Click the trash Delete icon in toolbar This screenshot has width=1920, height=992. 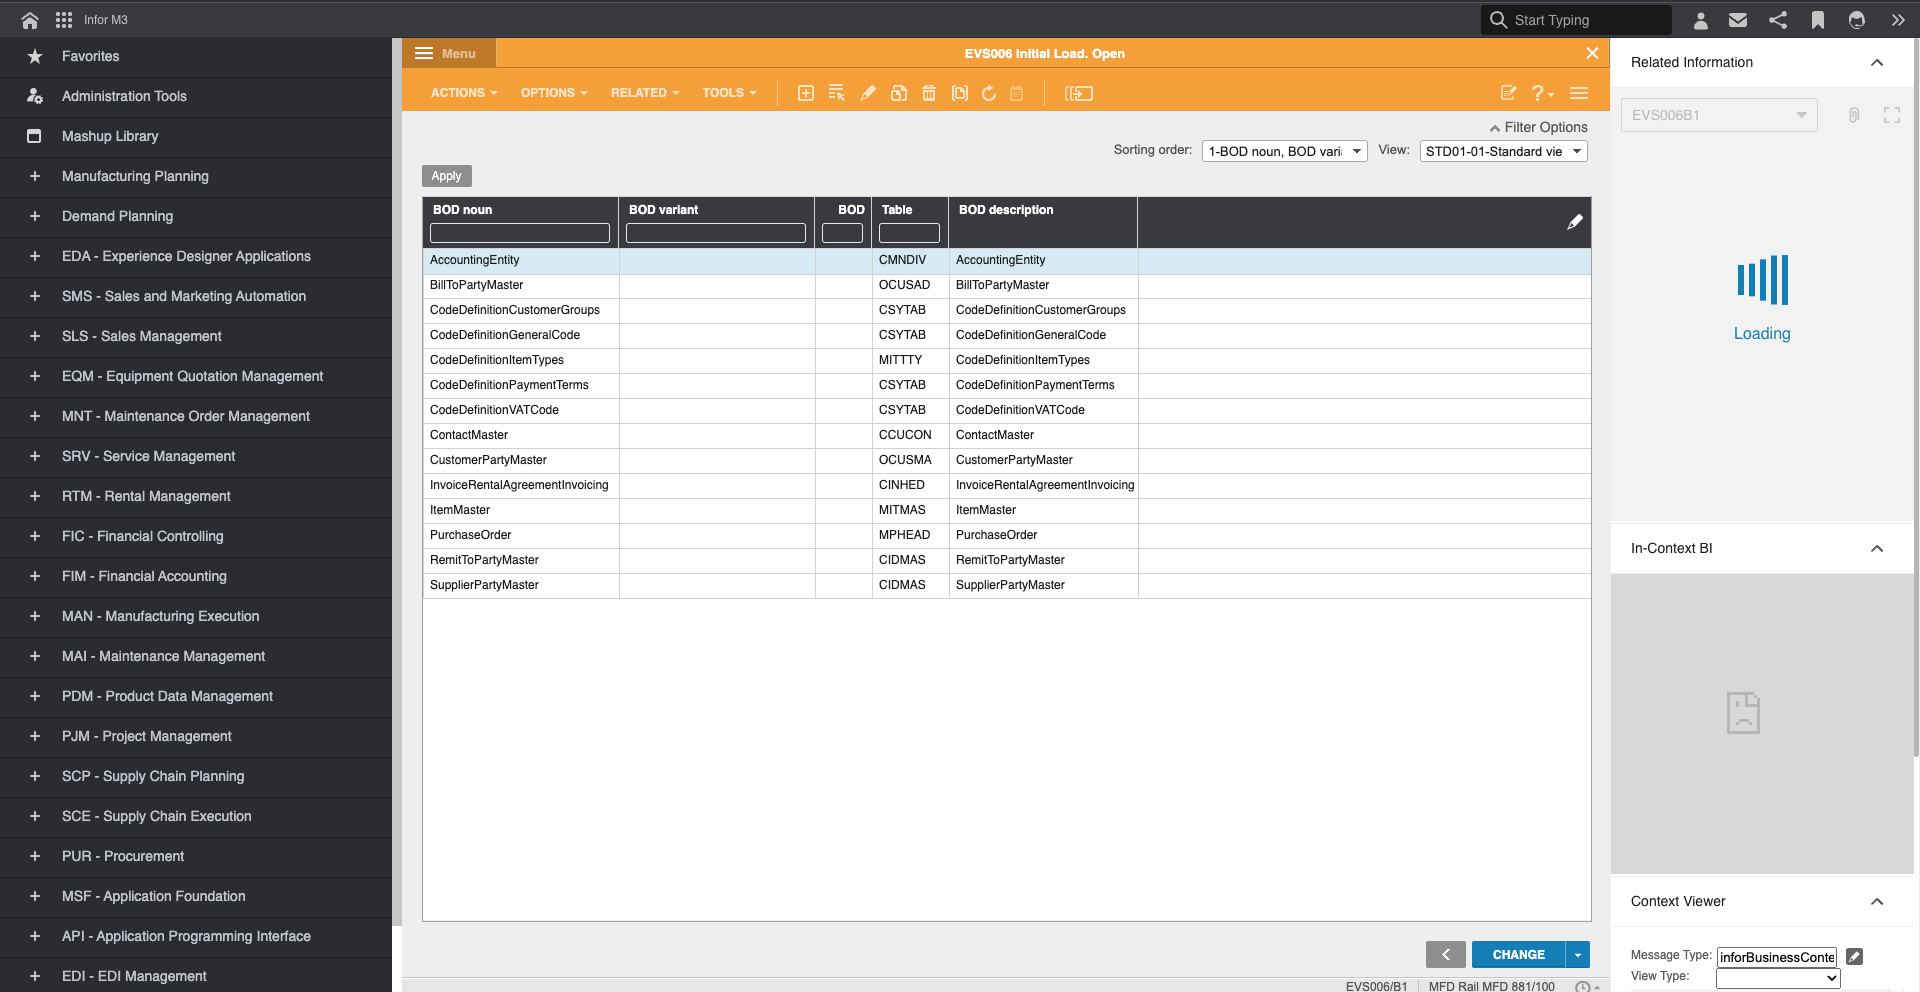(x=929, y=93)
